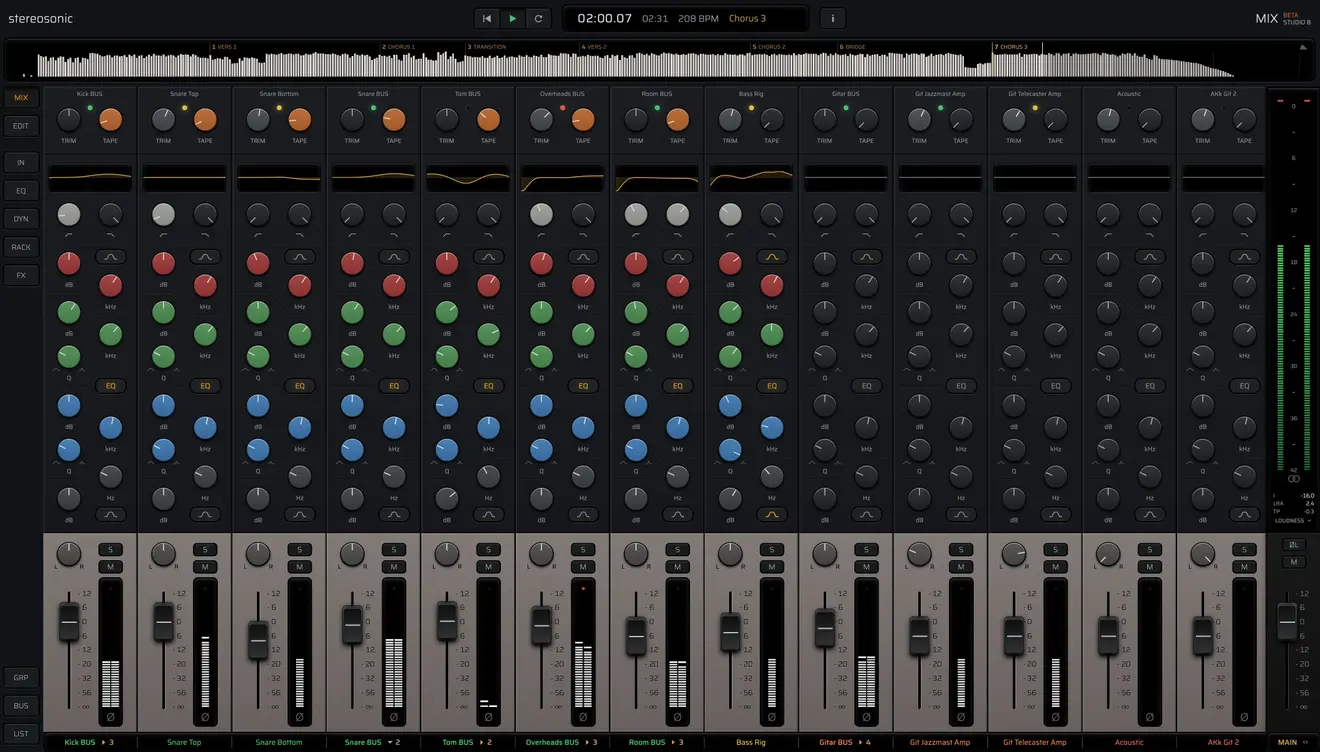
Task: Click the bell filter shape icon above Bass Rig's red kHz knob
Action: (772, 257)
